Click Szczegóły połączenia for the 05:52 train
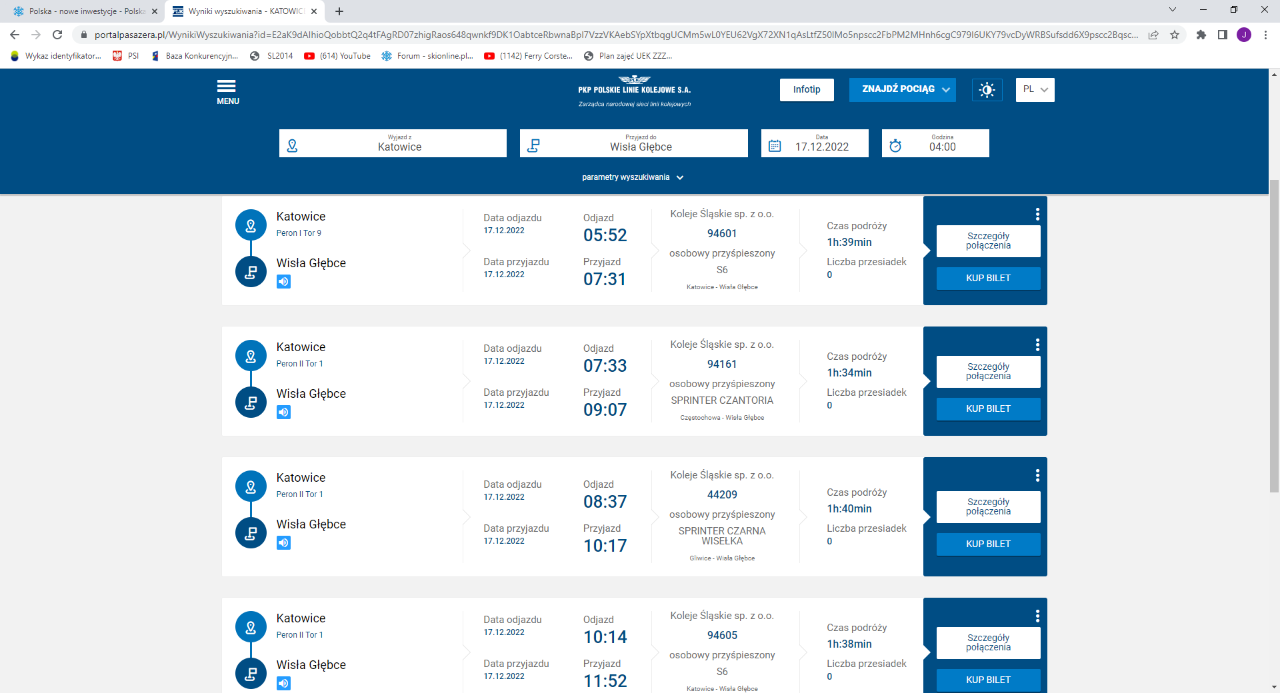 988,241
